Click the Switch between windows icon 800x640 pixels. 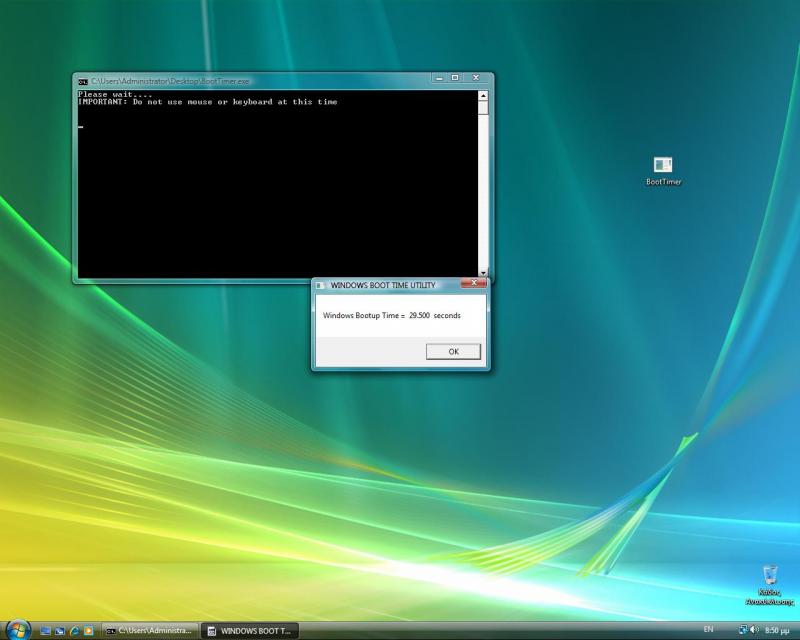click(60, 631)
